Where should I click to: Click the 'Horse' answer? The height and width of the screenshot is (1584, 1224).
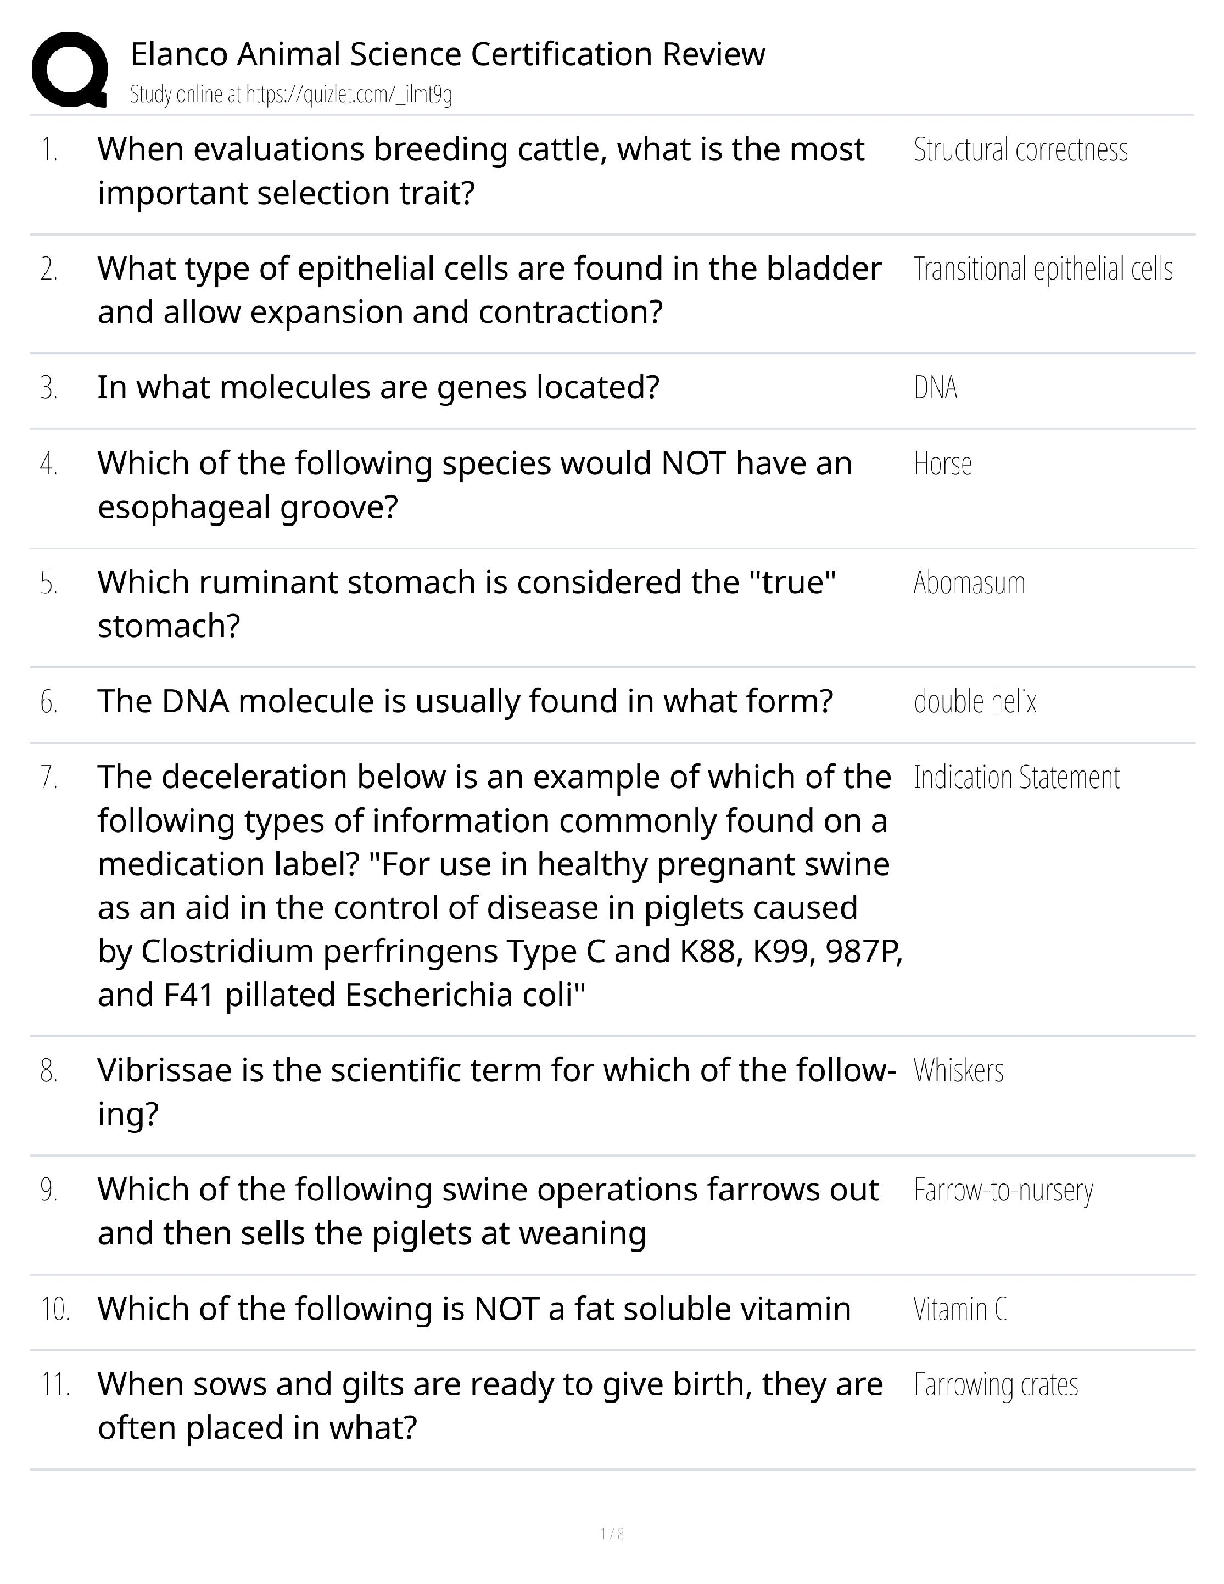pos(942,464)
